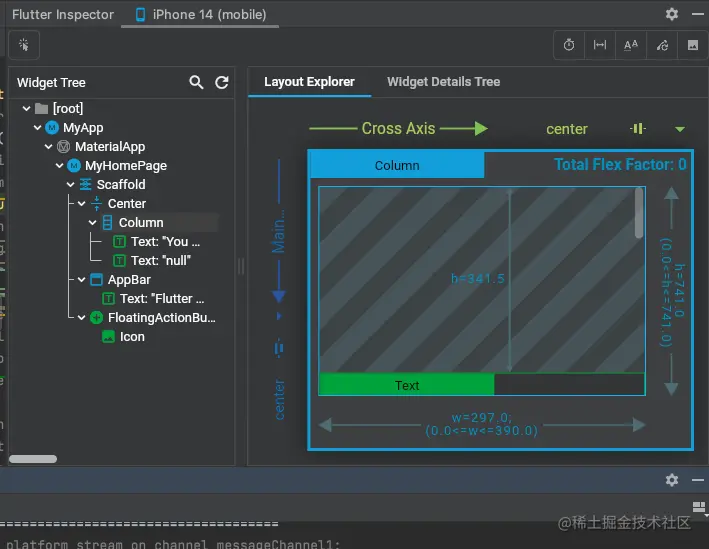Collapse the Scaffold node
709x549 pixels.
71,185
